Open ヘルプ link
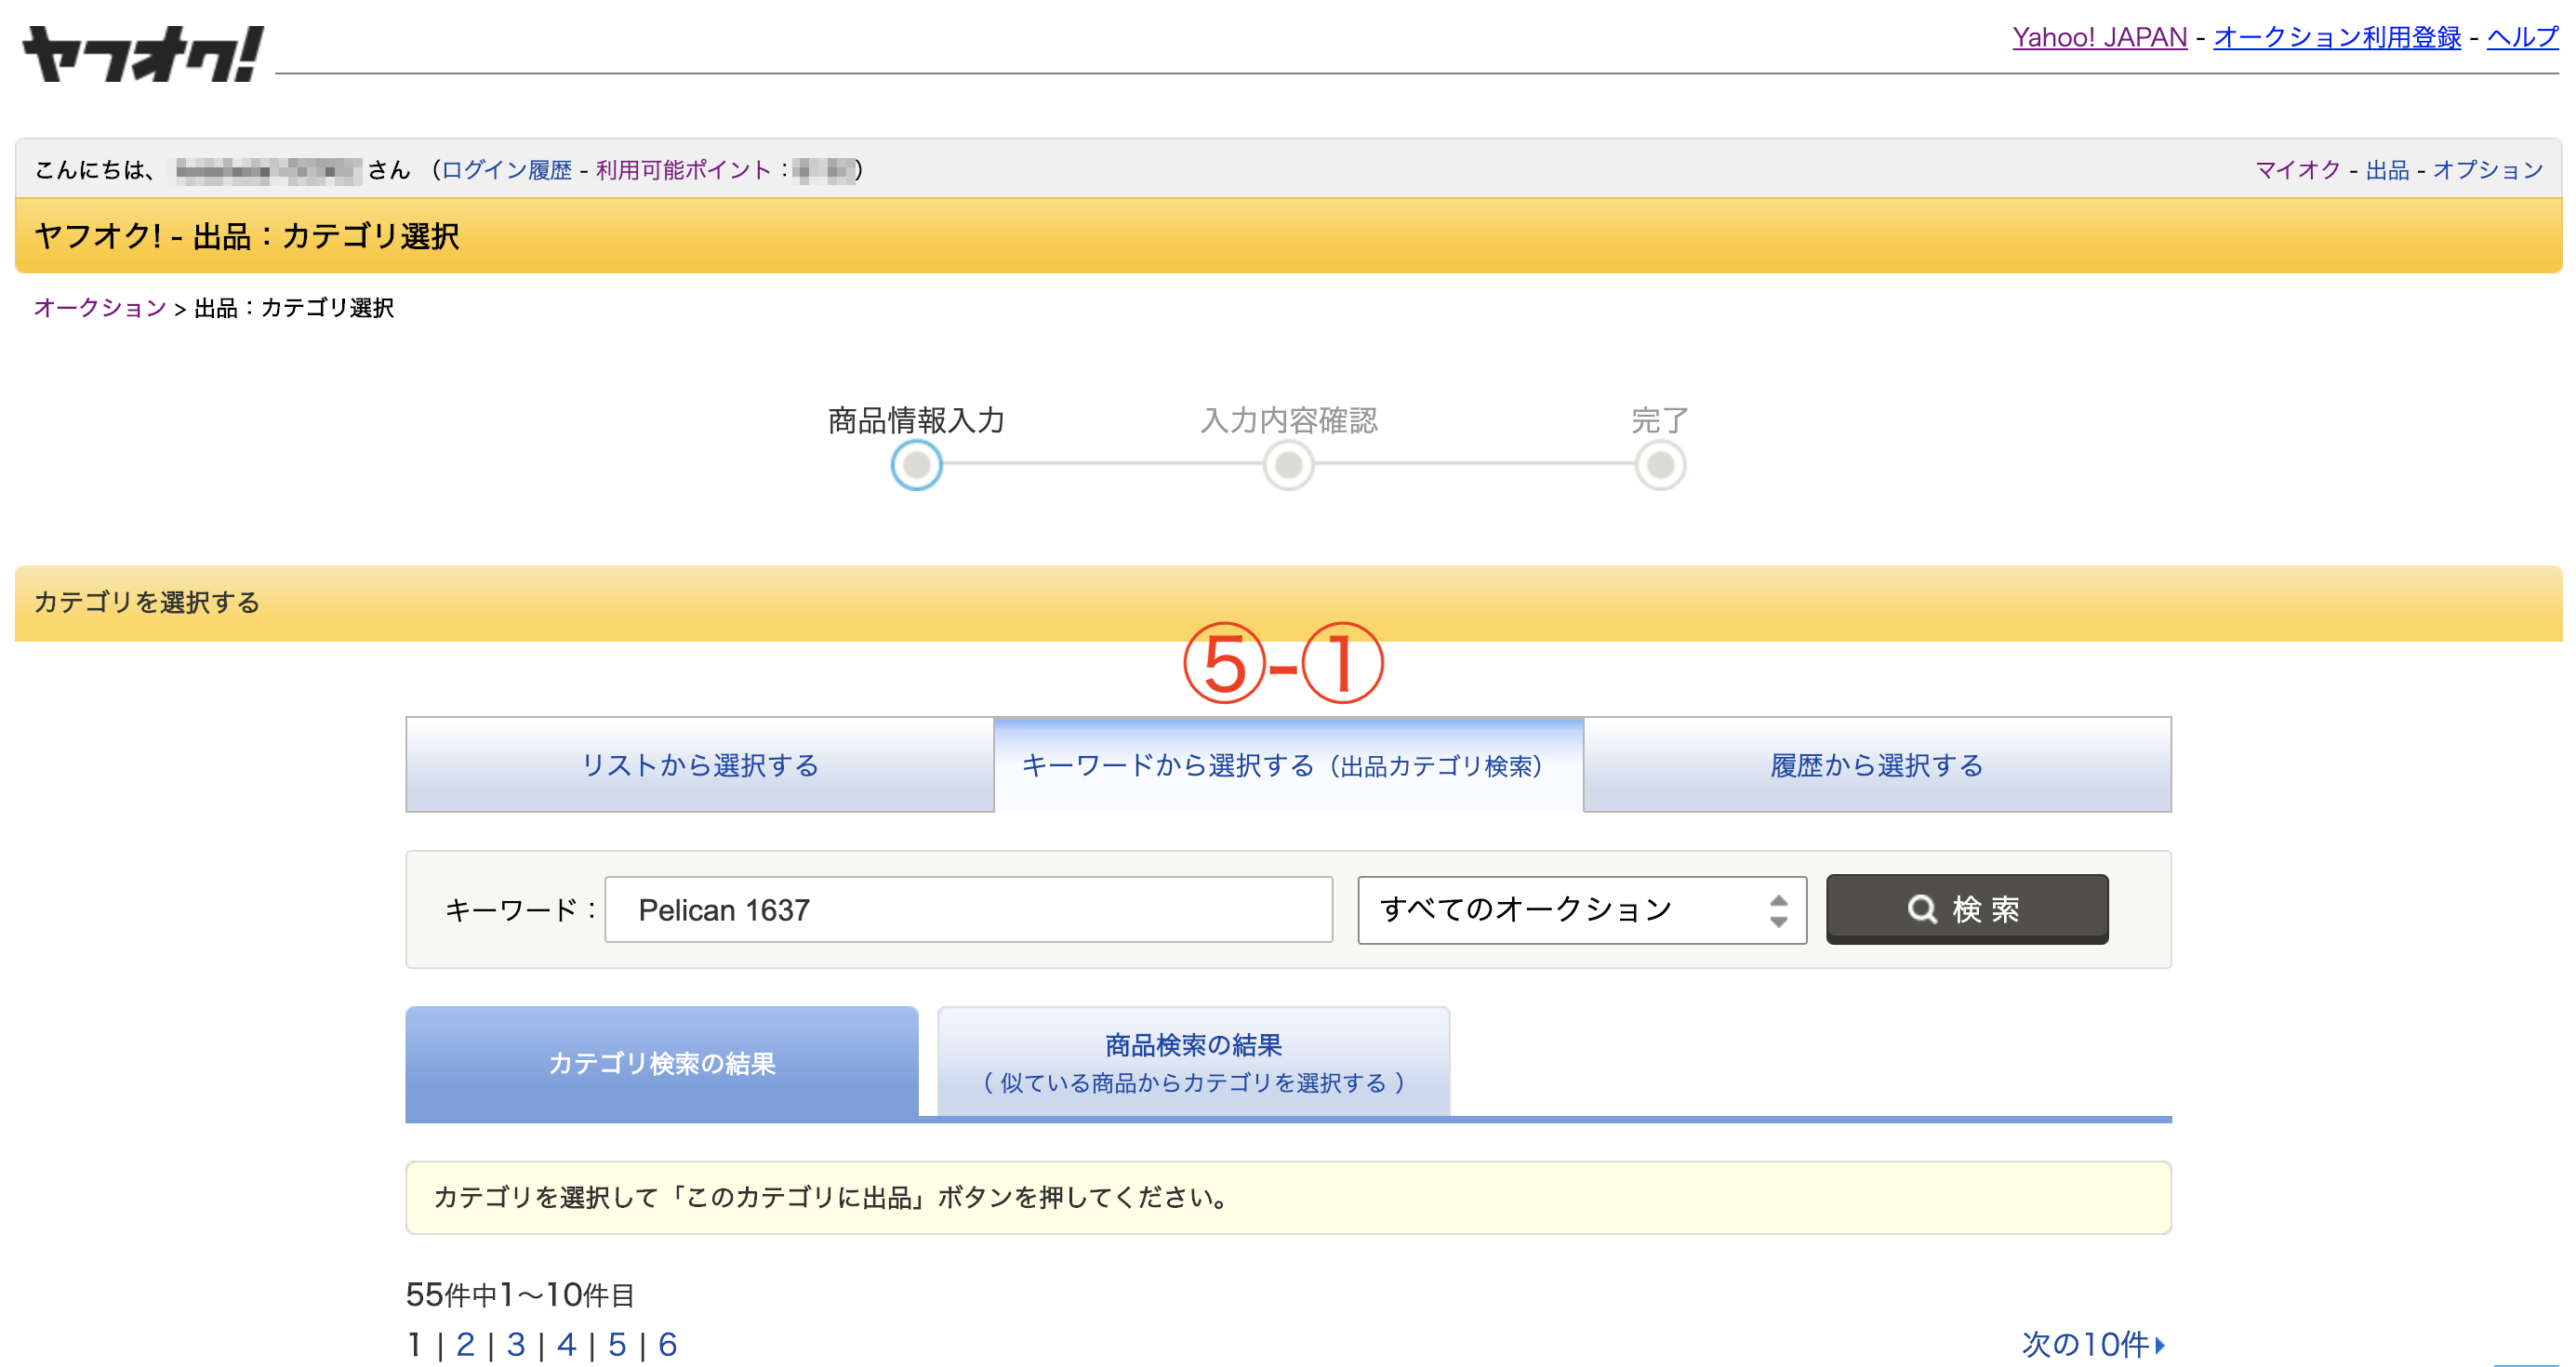2576x1367 pixels. pos(2521,37)
